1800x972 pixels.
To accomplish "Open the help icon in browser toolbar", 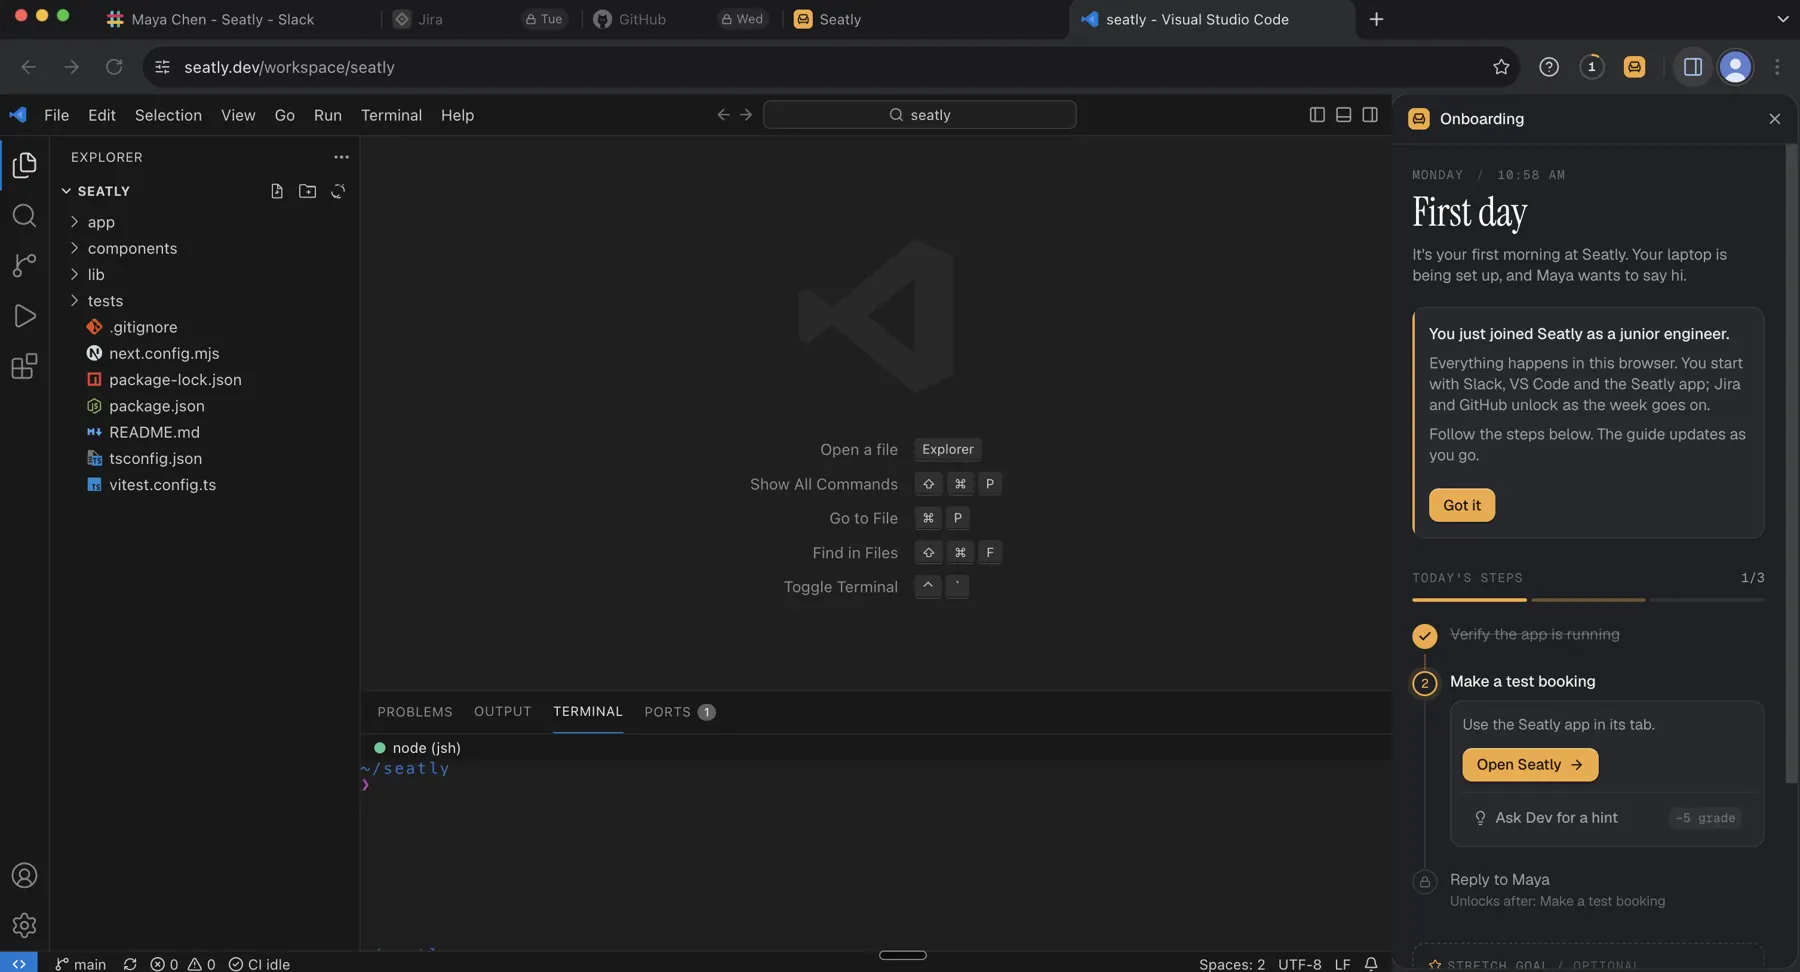I will pos(1549,67).
